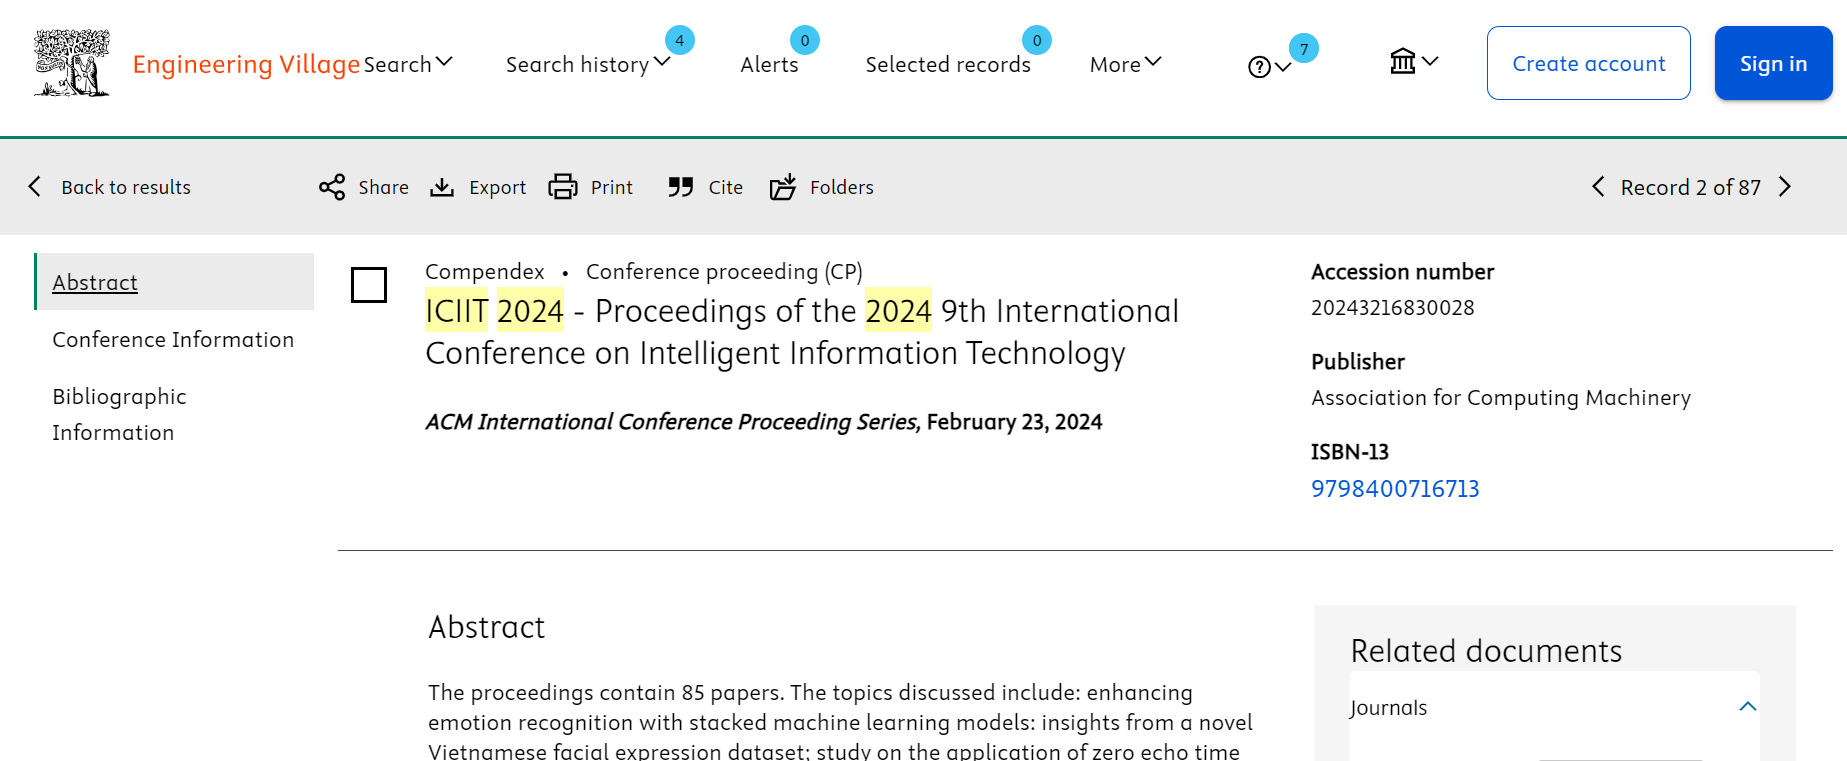Click the Share label

(384, 187)
